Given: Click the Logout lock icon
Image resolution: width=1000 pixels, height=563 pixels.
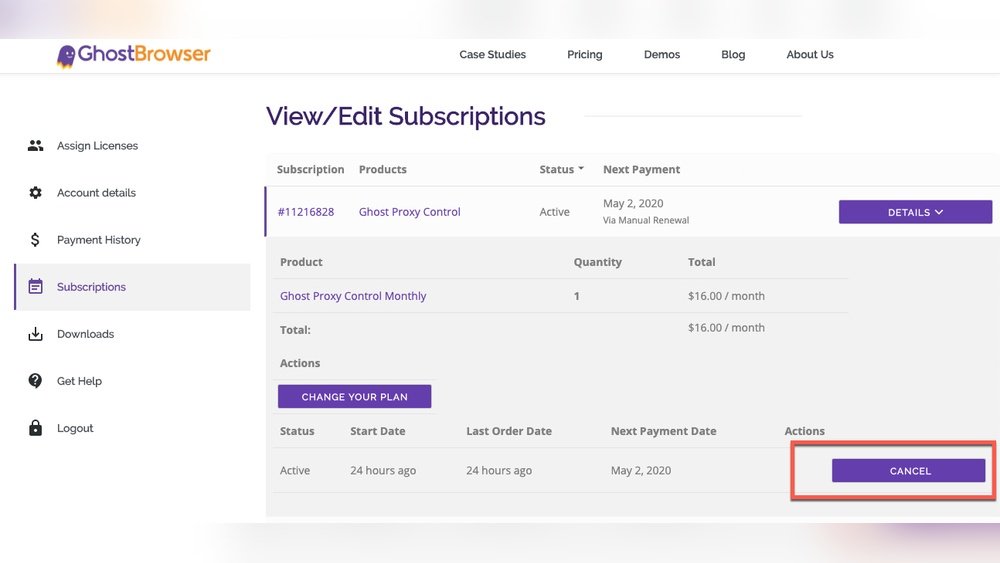Looking at the screenshot, I should pyautogui.click(x=36, y=428).
